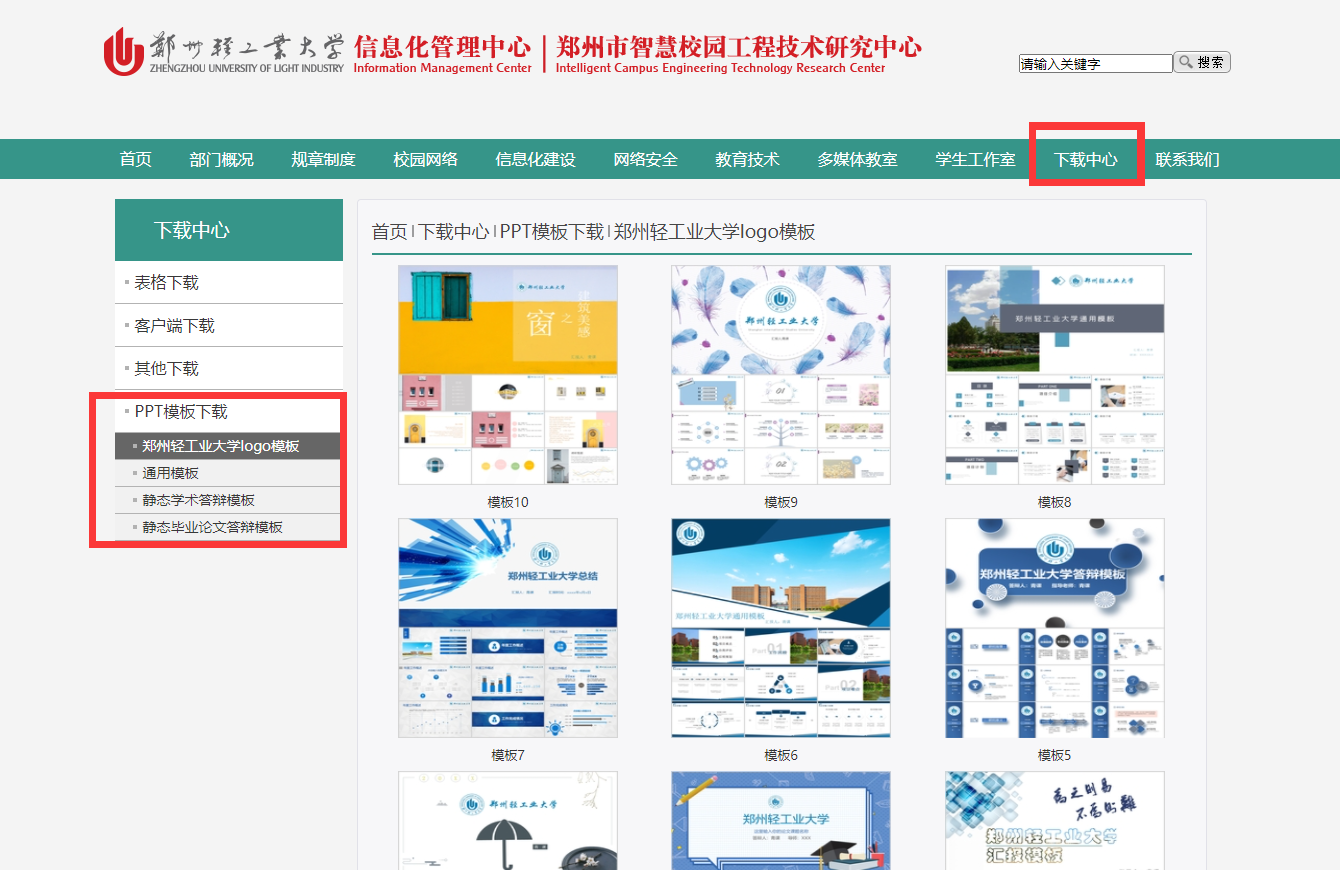Open 其他下载 in the sidebar
The image size is (1340, 870).
tap(229, 369)
